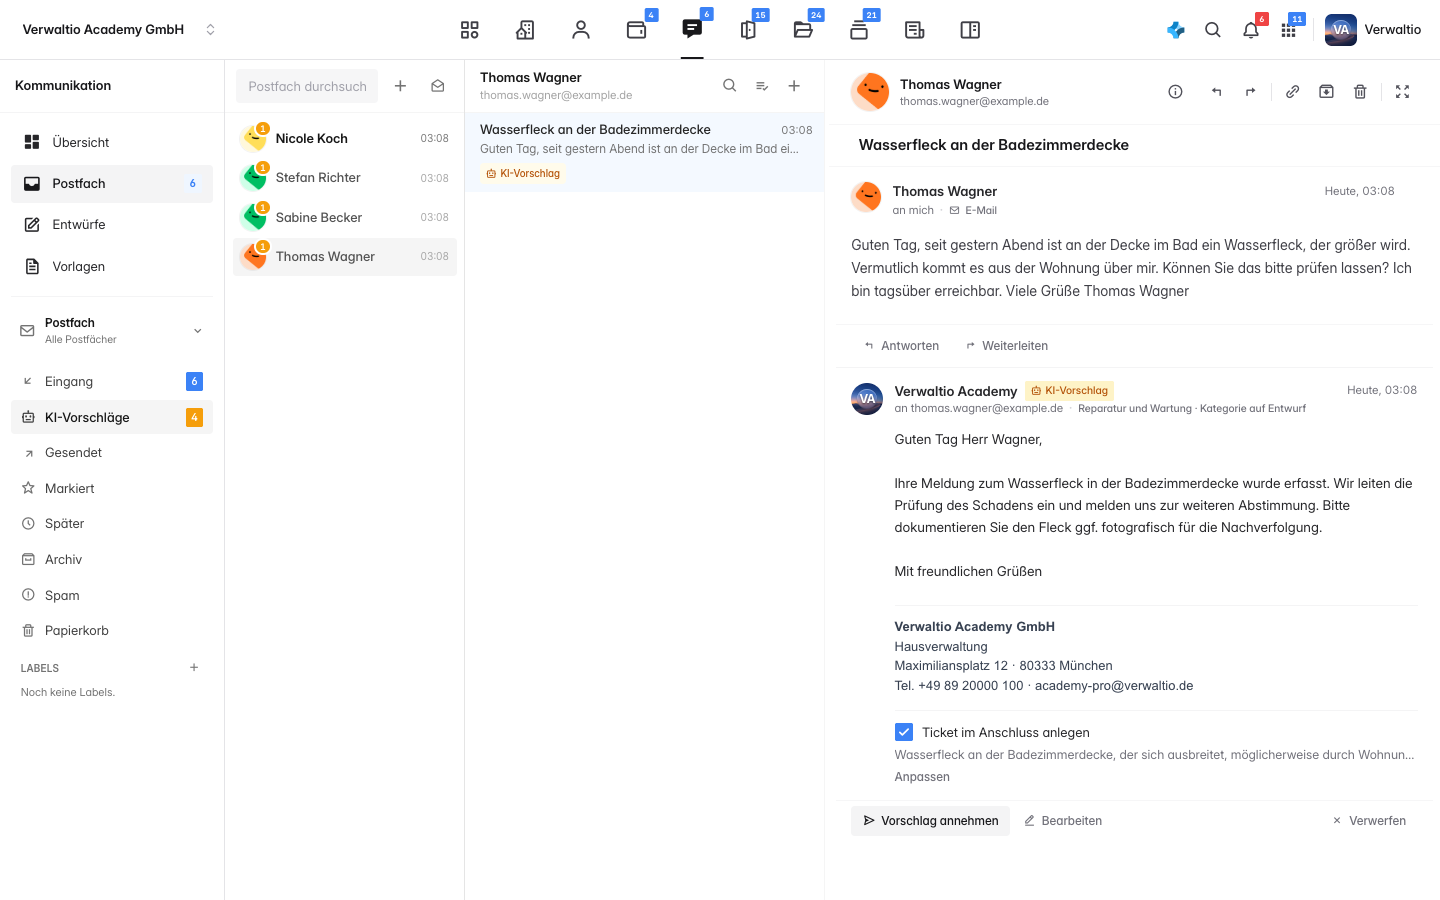Expand the message to fullscreen
The width and height of the screenshot is (1440, 900).
[1403, 92]
